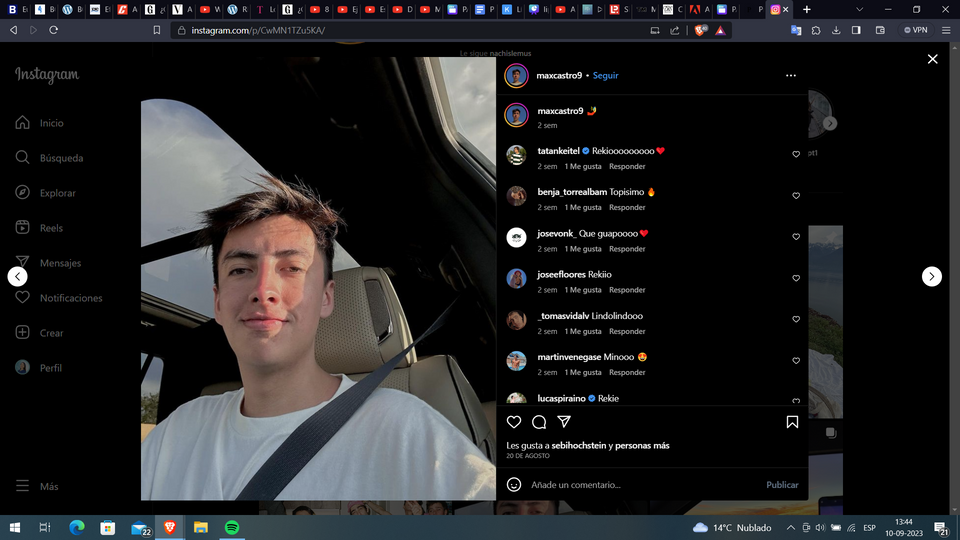Screen dimensions: 960x540
Task: Click the Brave Shields lion icon
Action: point(700,30)
